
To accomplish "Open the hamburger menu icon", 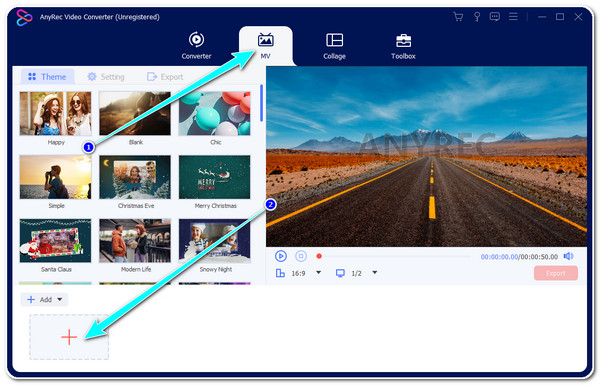I will pyautogui.click(x=513, y=16).
